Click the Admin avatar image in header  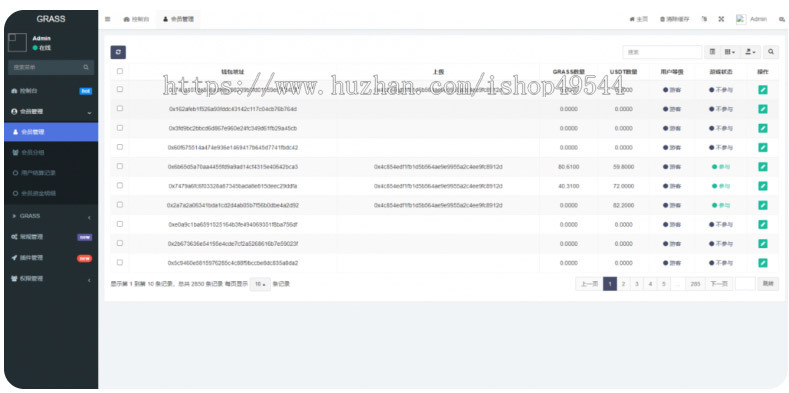click(741, 19)
